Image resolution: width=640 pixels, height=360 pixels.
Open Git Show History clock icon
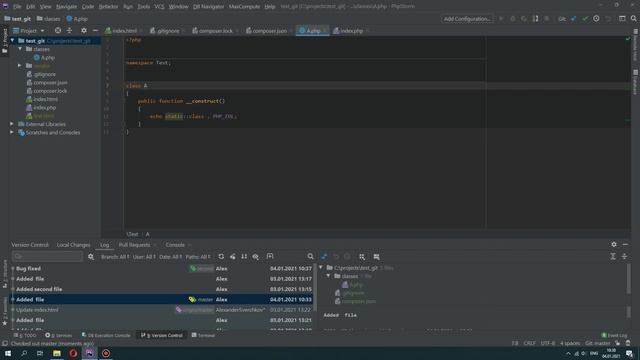tap(596, 19)
